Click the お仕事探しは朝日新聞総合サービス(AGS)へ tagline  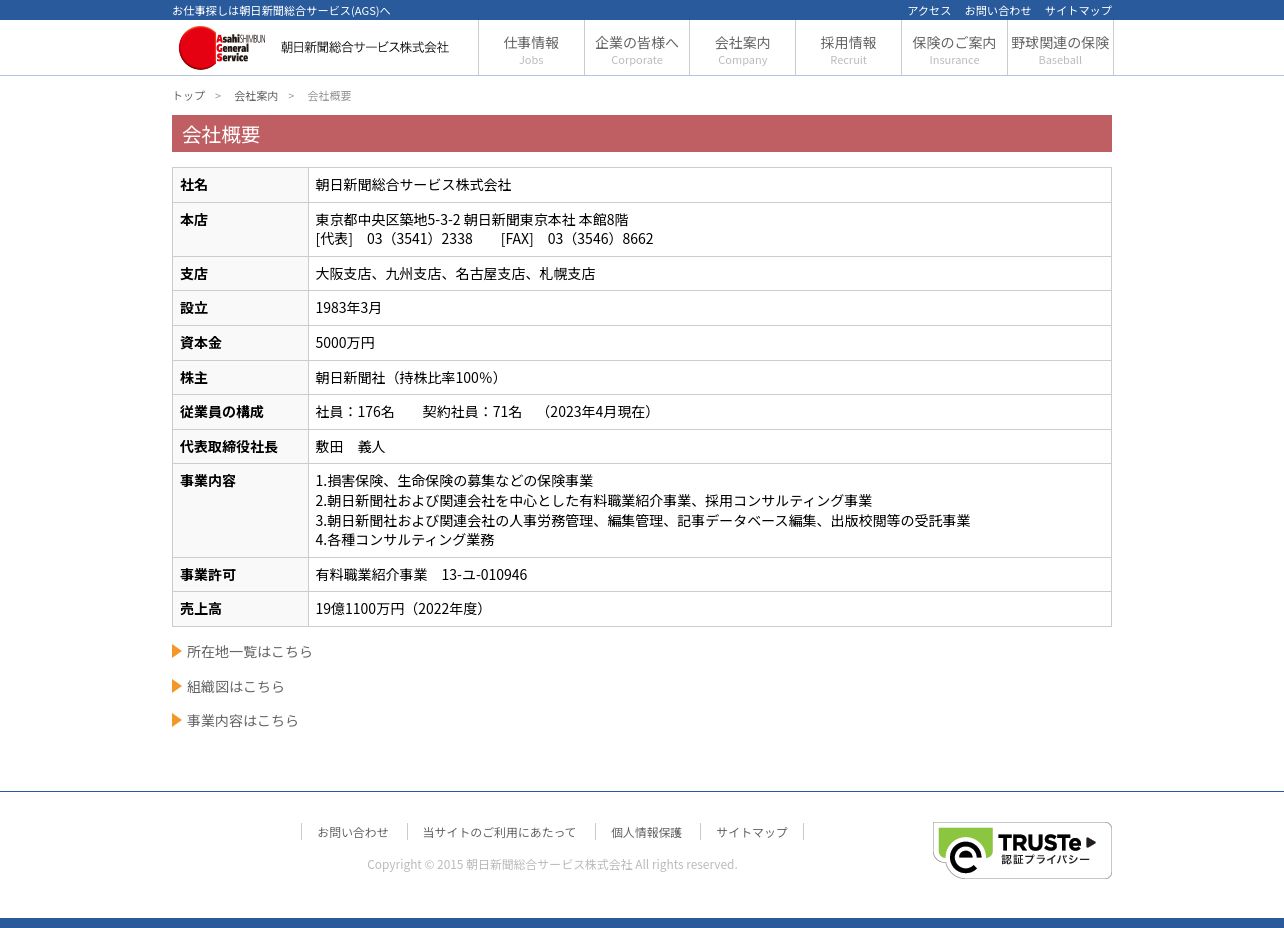[281, 10]
